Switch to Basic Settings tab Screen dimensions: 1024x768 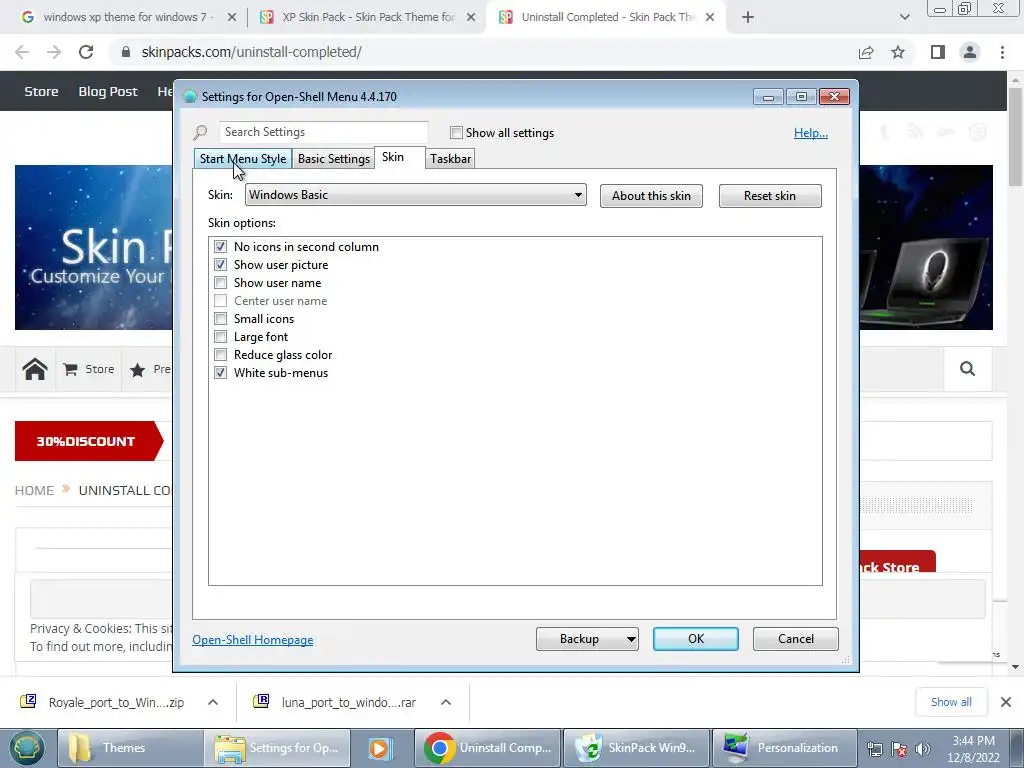tap(334, 159)
